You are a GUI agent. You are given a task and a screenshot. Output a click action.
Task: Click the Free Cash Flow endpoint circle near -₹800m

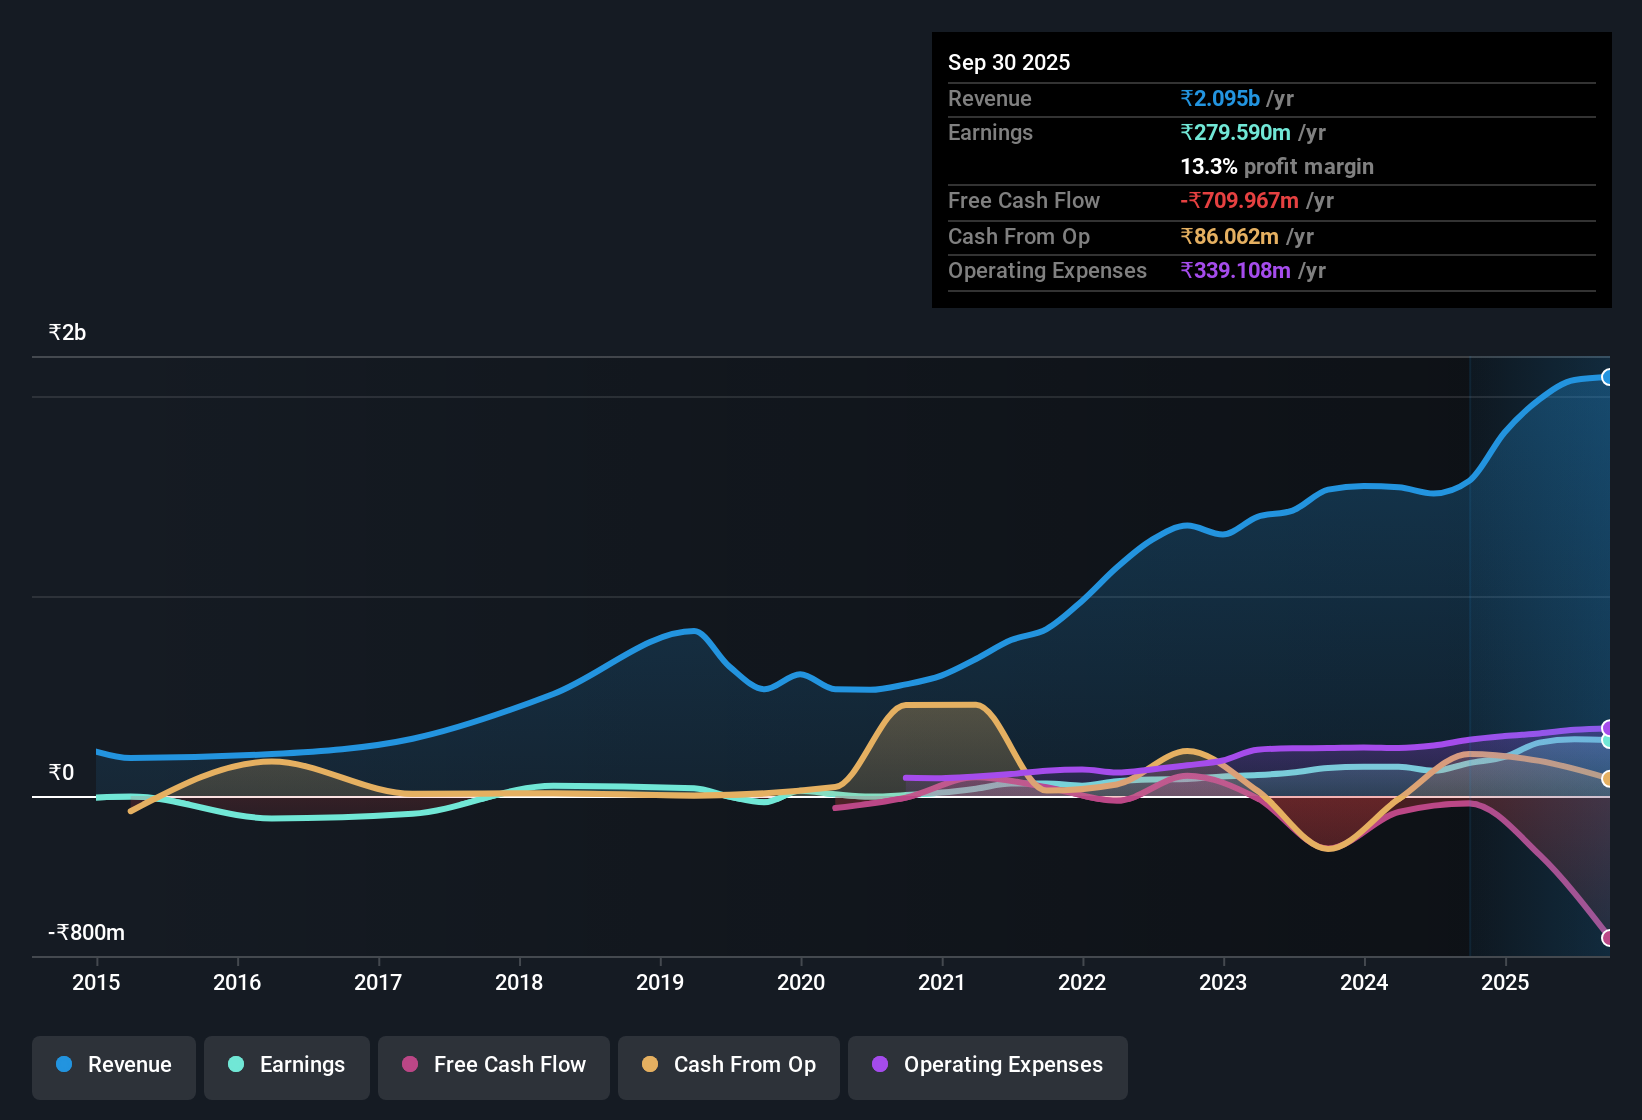pos(1608,938)
